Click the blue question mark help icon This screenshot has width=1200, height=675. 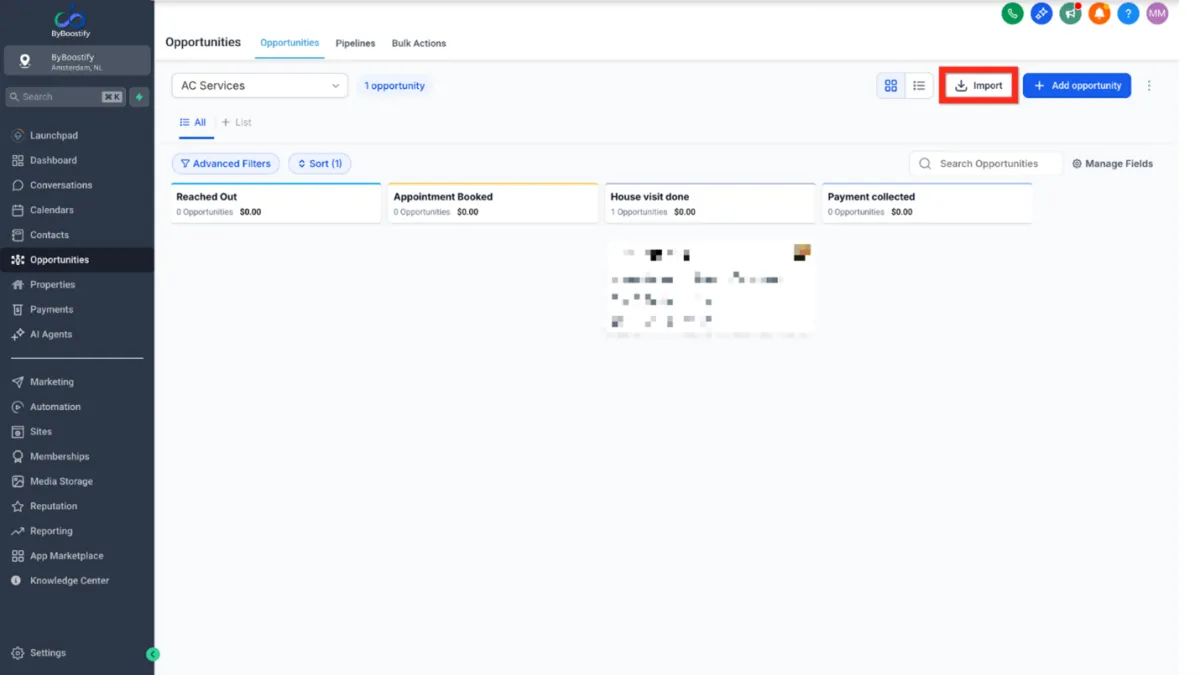tap(1128, 14)
